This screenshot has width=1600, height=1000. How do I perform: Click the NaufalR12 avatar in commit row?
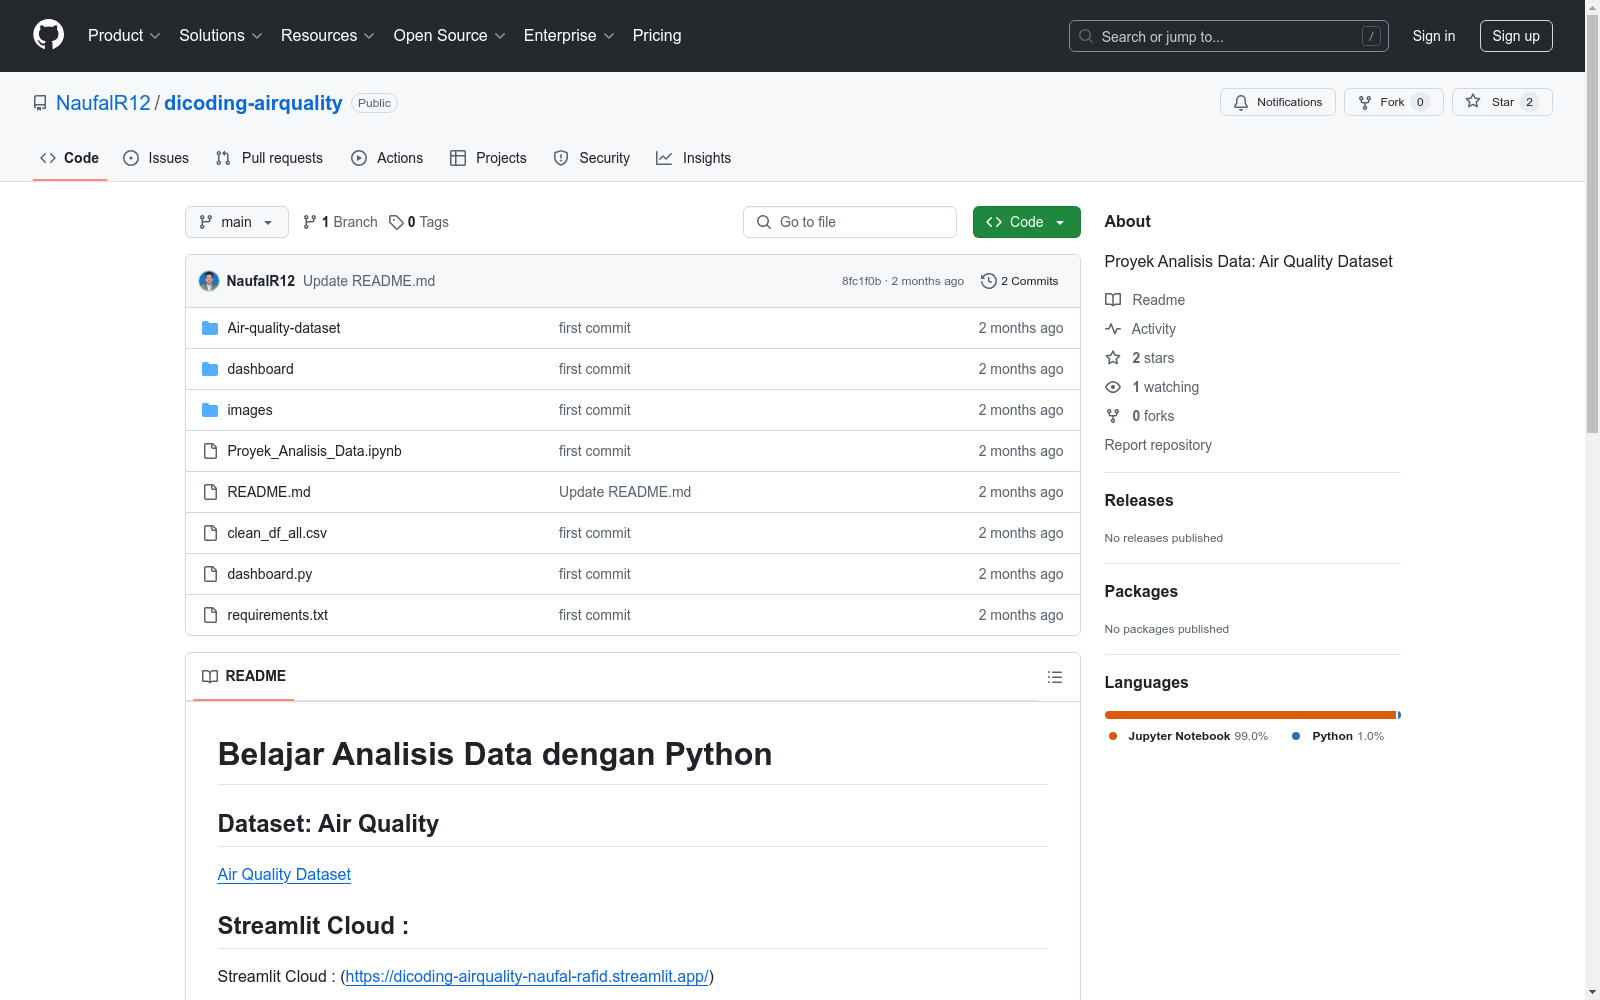[209, 281]
